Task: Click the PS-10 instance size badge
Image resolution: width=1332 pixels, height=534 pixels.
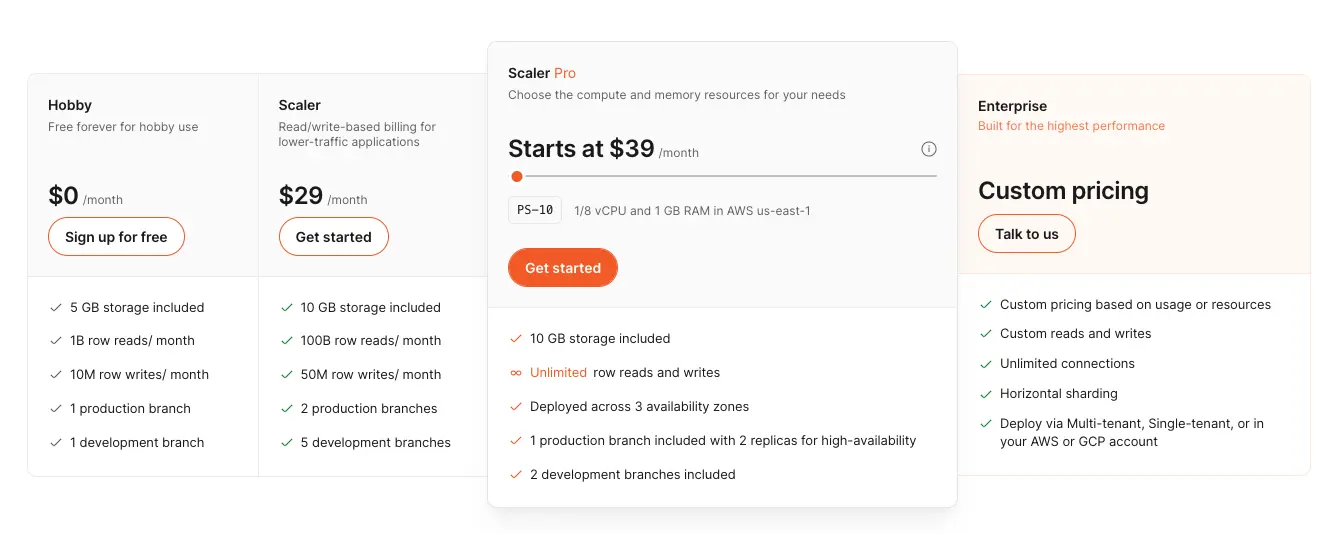Action: point(535,211)
